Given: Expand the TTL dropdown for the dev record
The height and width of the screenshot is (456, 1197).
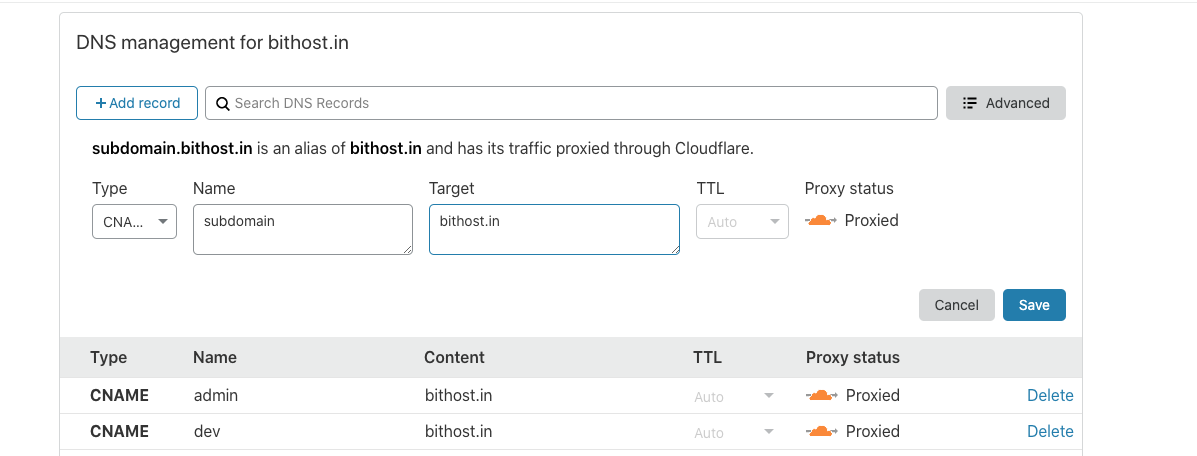Looking at the screenshot, I should pos(734,432).
